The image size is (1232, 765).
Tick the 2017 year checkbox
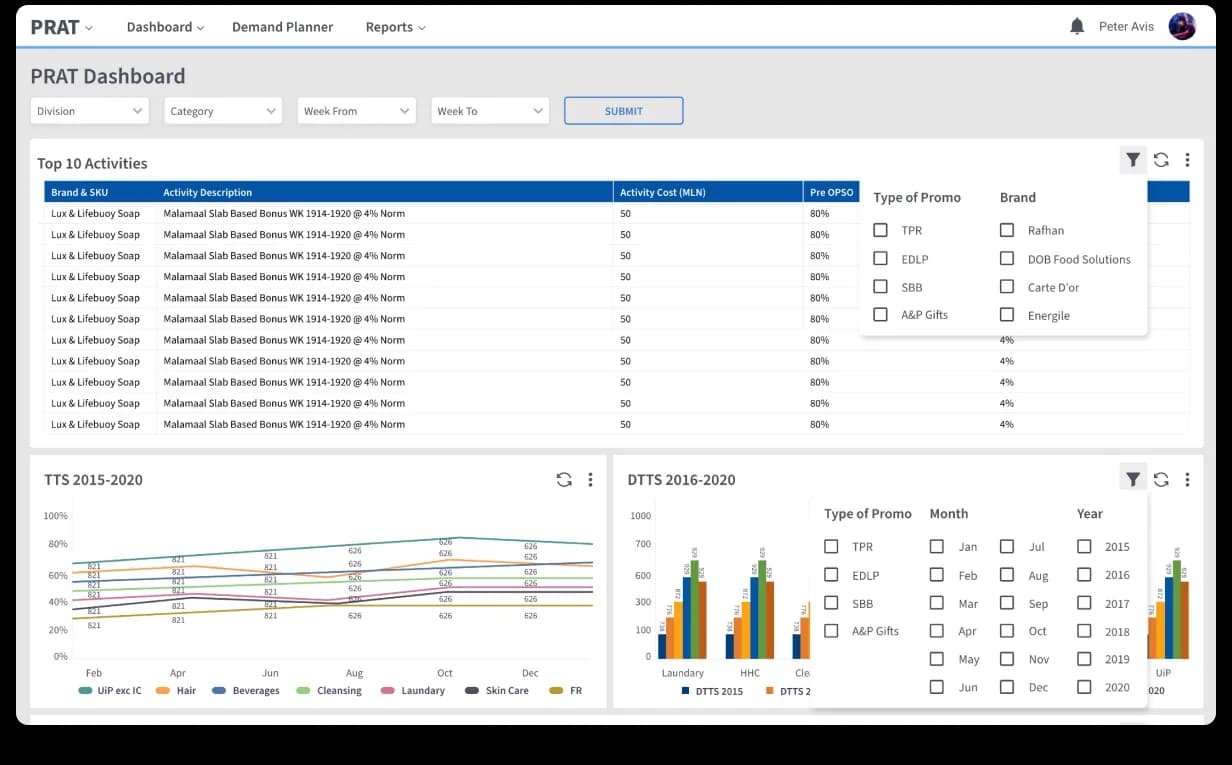click(x=1084, y=602)
